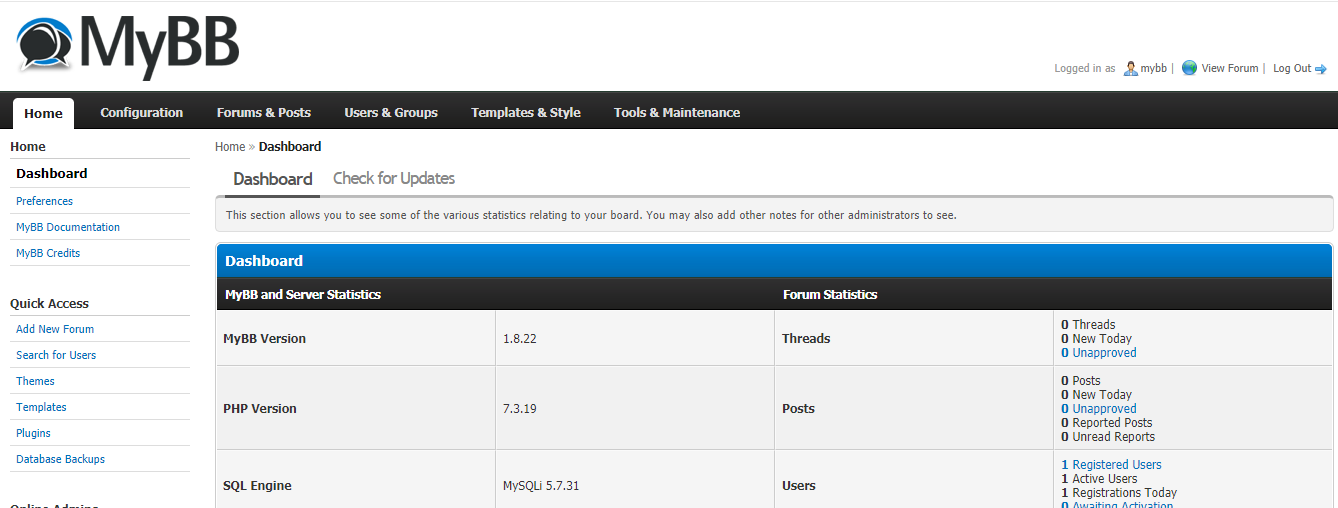This screenshot has height=508, width=1338.
Task: Click the user avatar icon beside mybb
Action: pos(1131,68)
